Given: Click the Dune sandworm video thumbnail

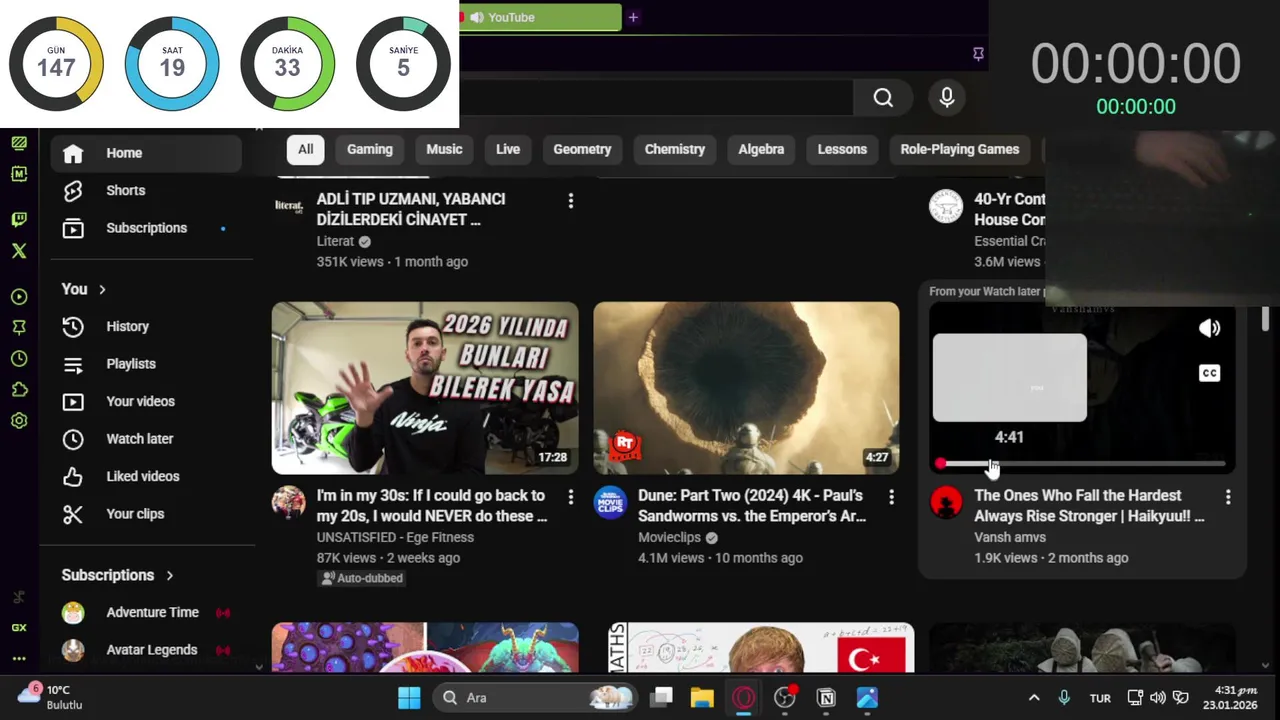Looking at the screenshot, I should pyautogui.click(x=746, y=388).
